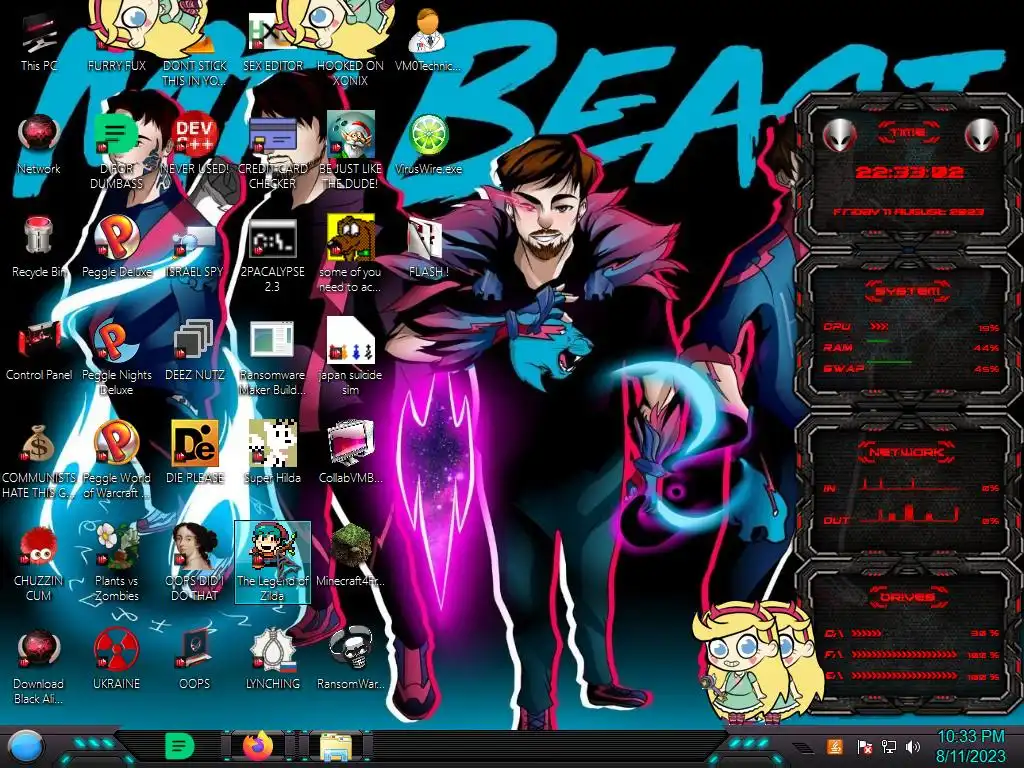Select the Download Black Ali... icon

coord(39,666)
